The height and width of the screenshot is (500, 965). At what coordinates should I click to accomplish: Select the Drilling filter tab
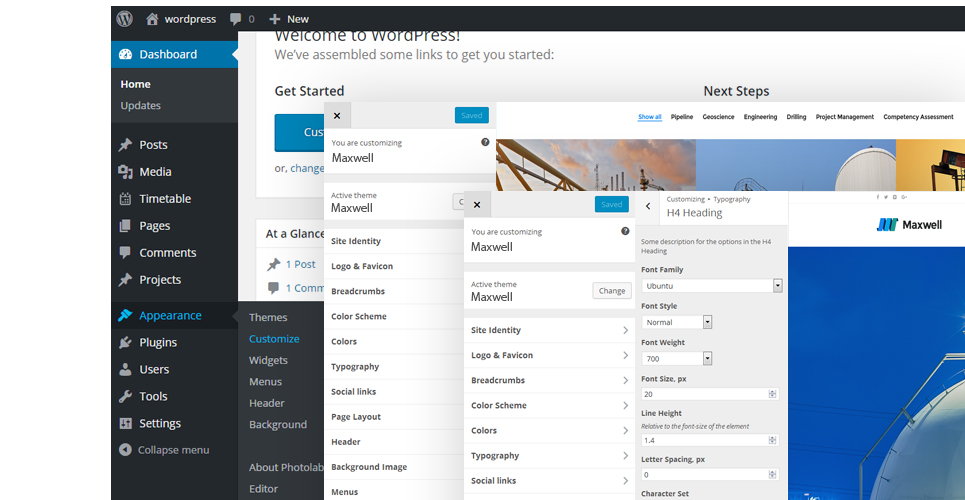pos(796,117)
